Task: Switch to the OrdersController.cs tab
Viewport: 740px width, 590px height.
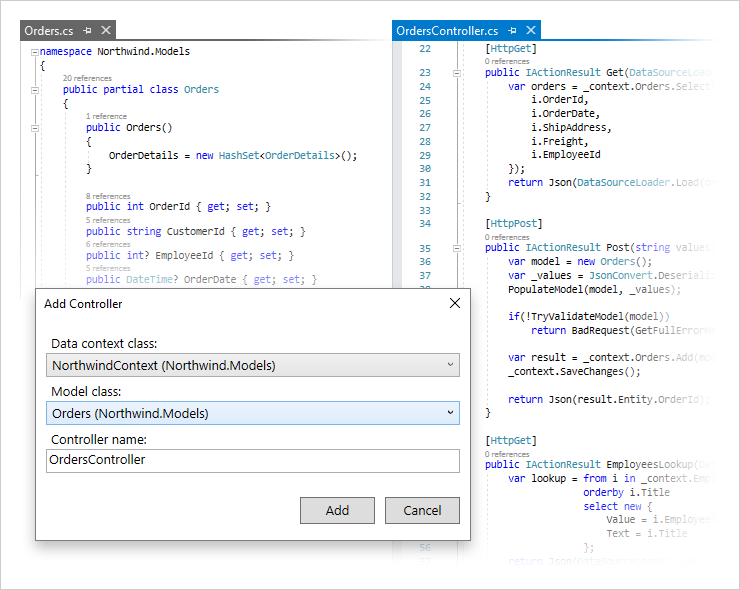Action: (x=446, y=31)
